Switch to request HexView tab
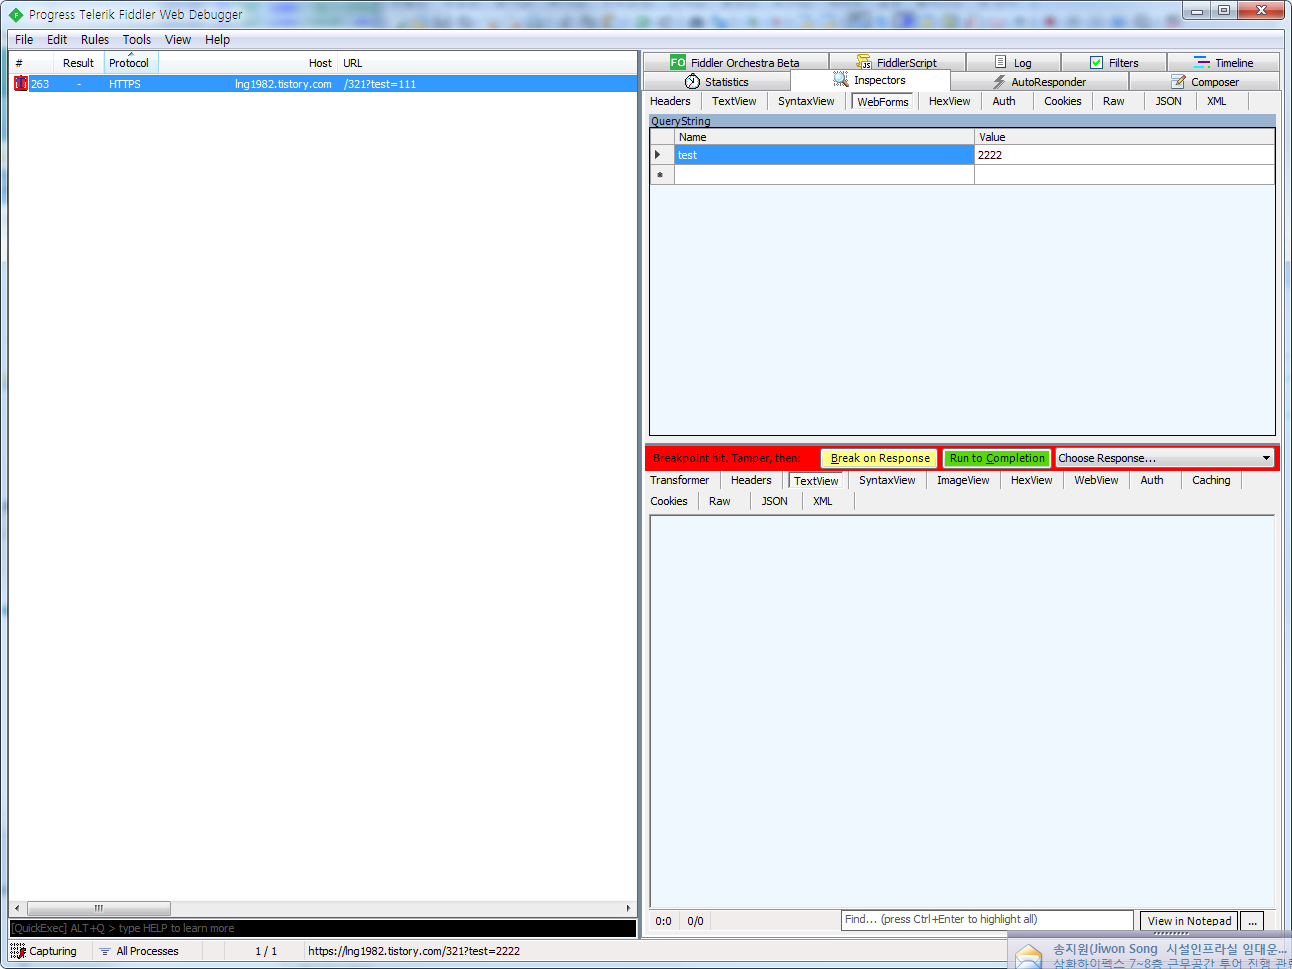Viewport: 1292px width, 969px height. 949,101
